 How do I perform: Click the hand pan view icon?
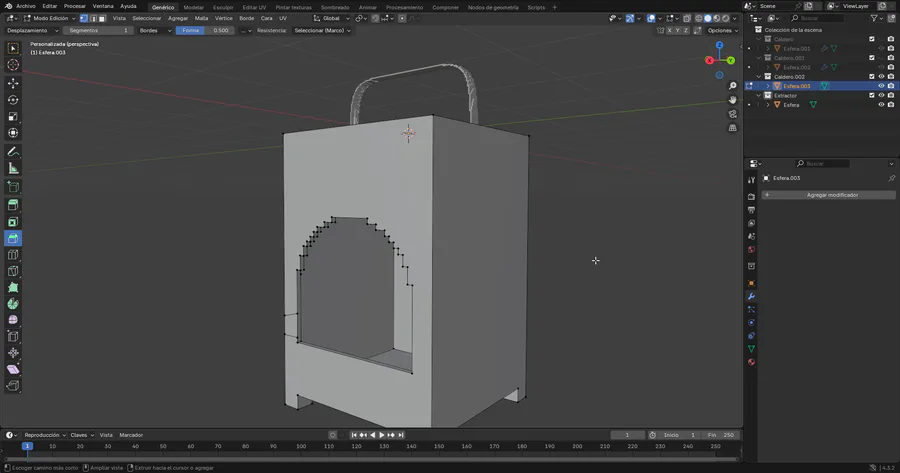733,100
